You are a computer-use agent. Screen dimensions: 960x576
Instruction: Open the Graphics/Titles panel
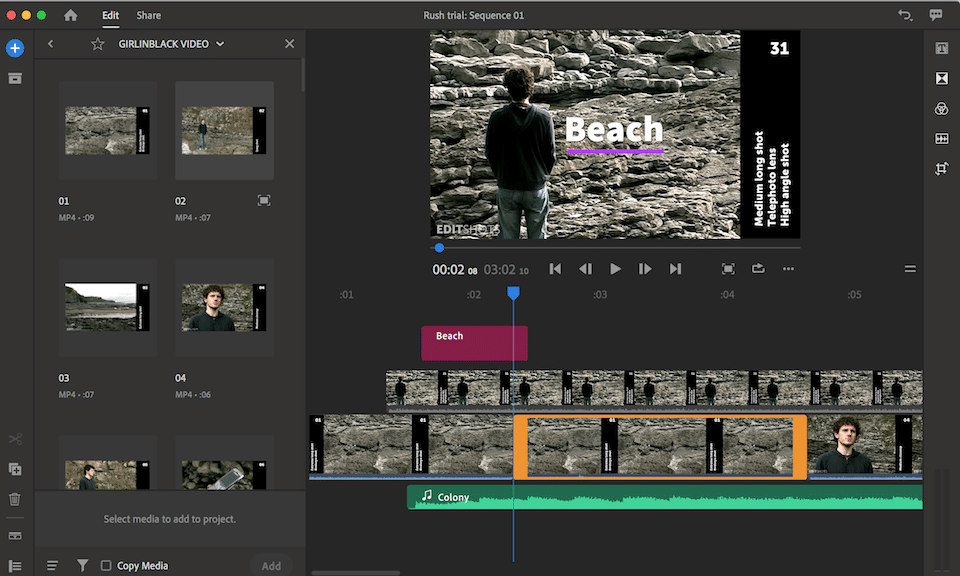pyautogui.click(x=941, y=47)
